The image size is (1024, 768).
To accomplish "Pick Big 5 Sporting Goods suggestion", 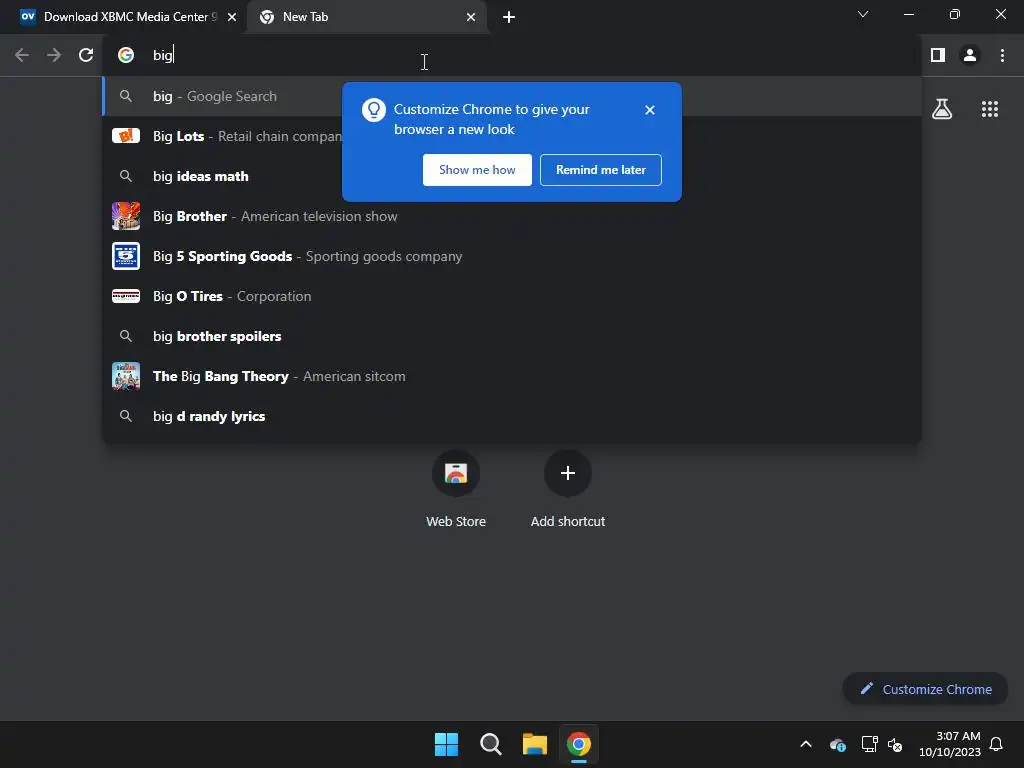I will pyautogui.click(x=512, y=256).
